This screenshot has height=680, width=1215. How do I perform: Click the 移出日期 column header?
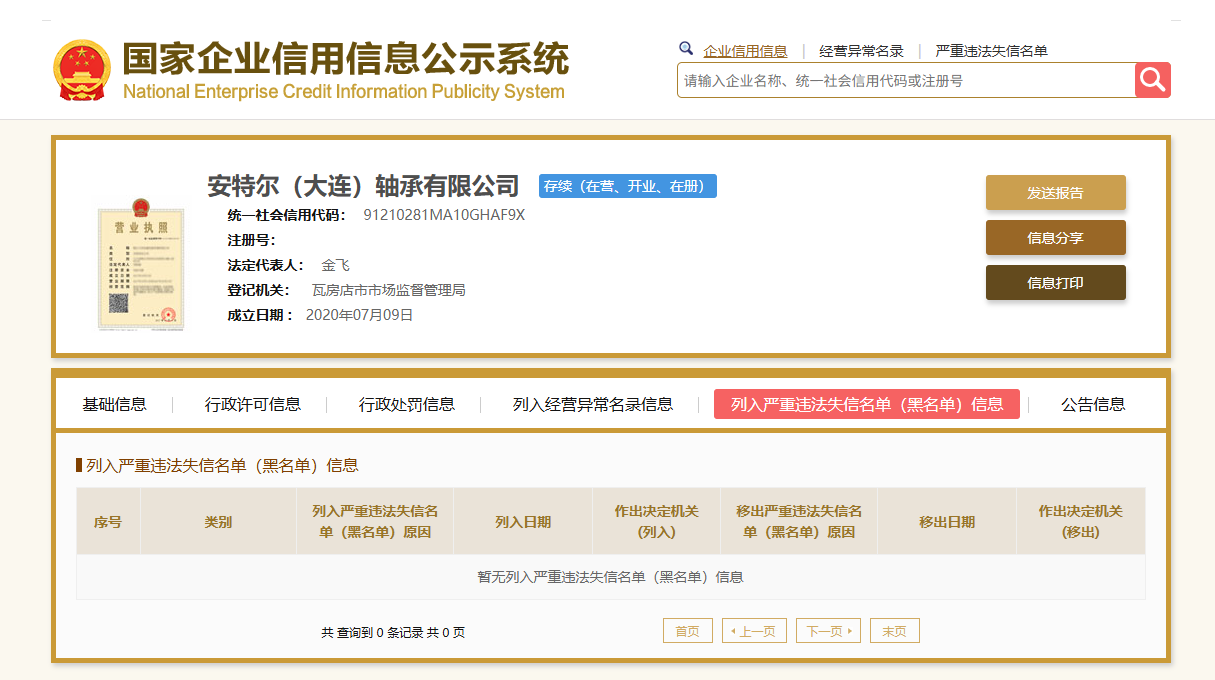pos(947,522)
